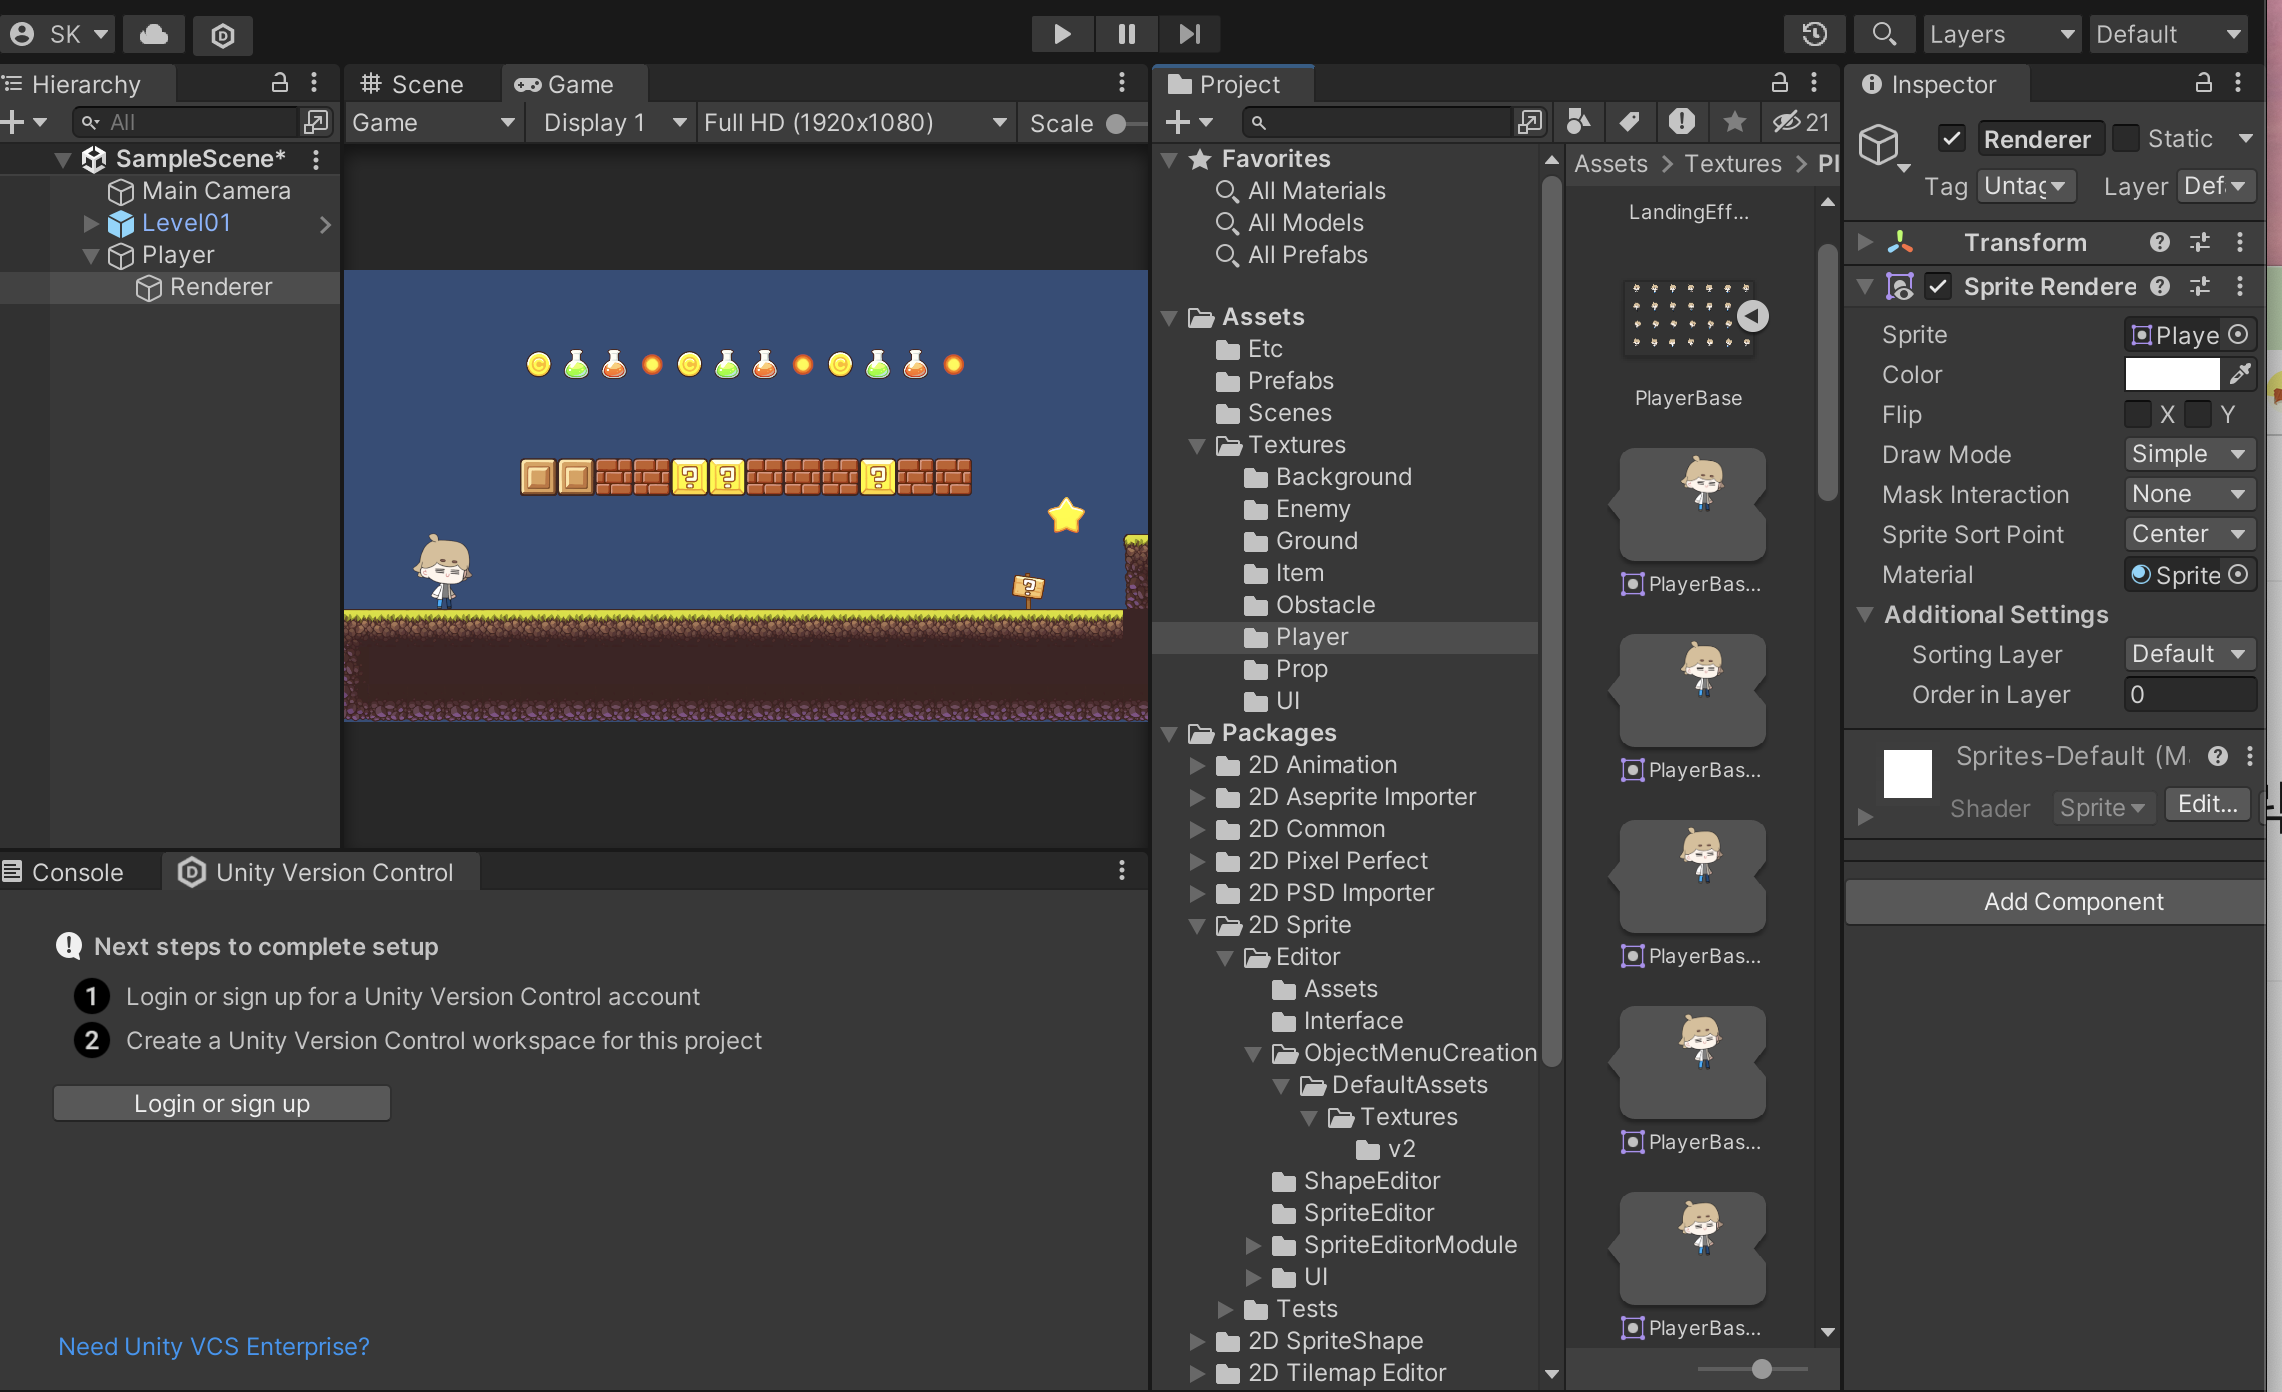
Task: Toggle the Static checkbox
Action: [x=2125, y=138]
